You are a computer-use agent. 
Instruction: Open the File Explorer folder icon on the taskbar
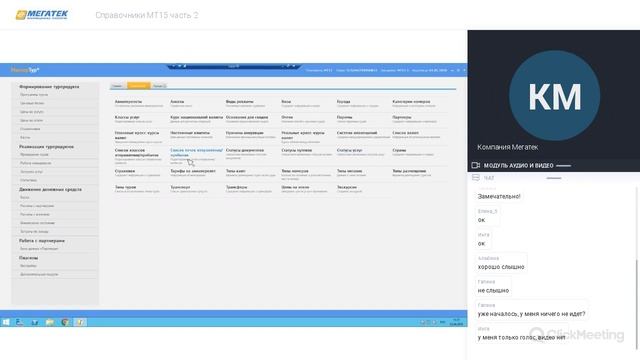tap(50, 322)
